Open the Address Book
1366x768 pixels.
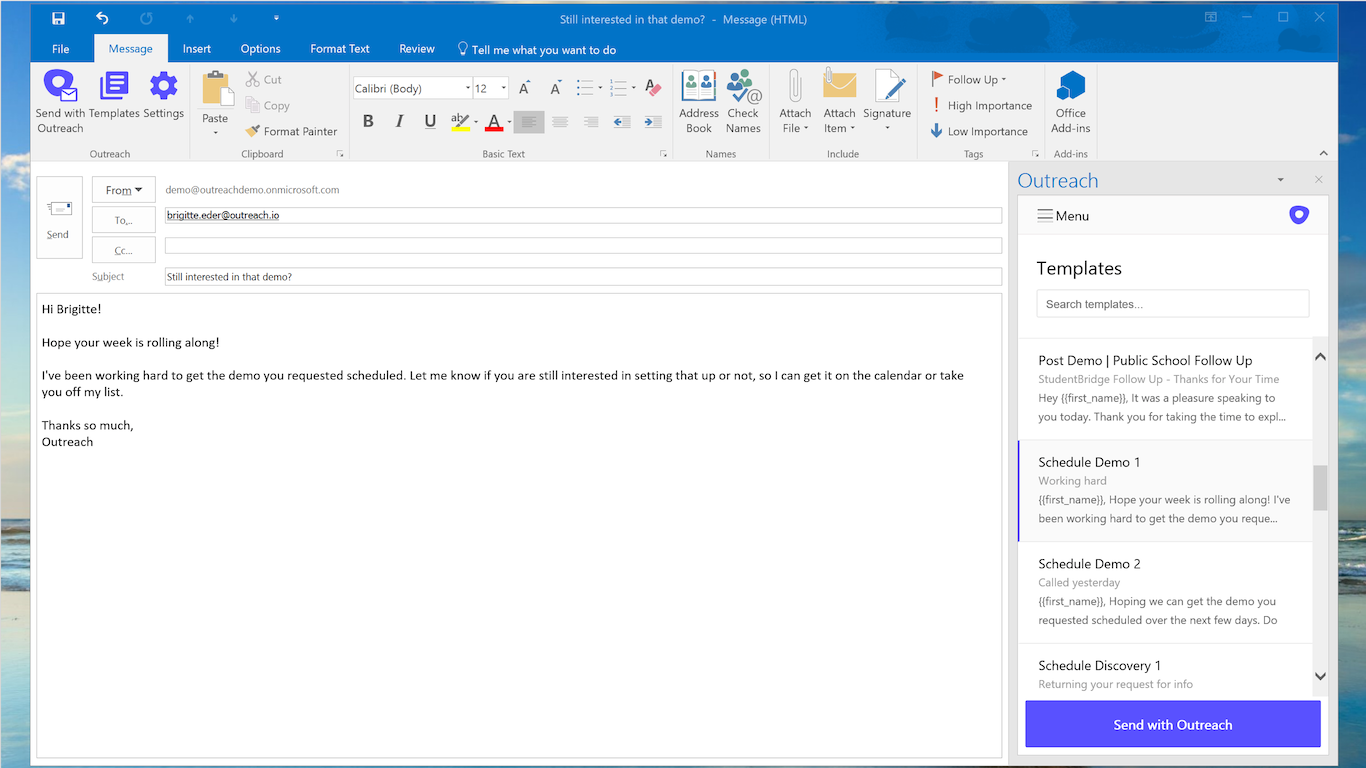[x=698, y=100]
